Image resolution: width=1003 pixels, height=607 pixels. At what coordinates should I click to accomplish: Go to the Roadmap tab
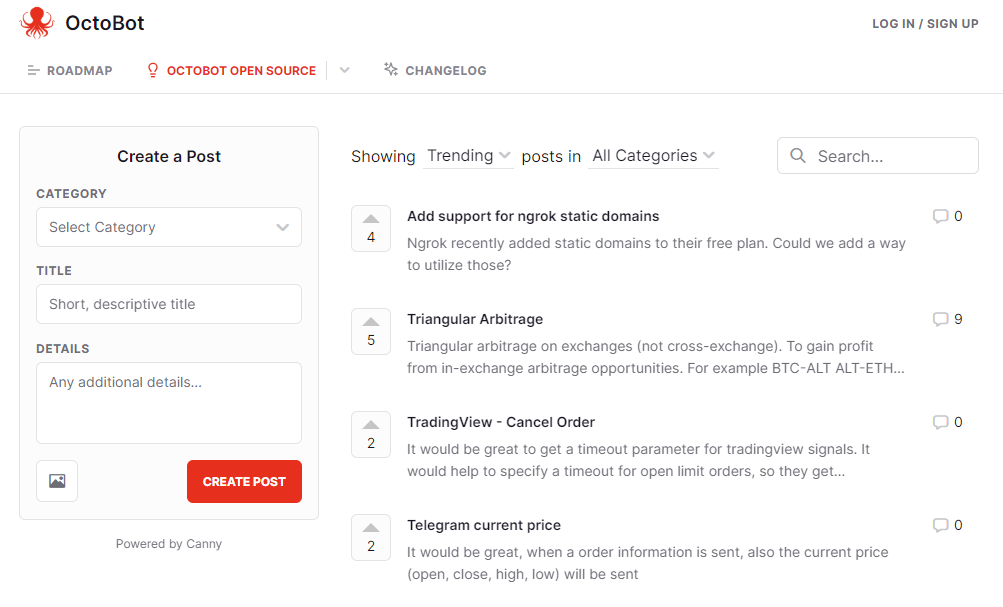point(70,70)
